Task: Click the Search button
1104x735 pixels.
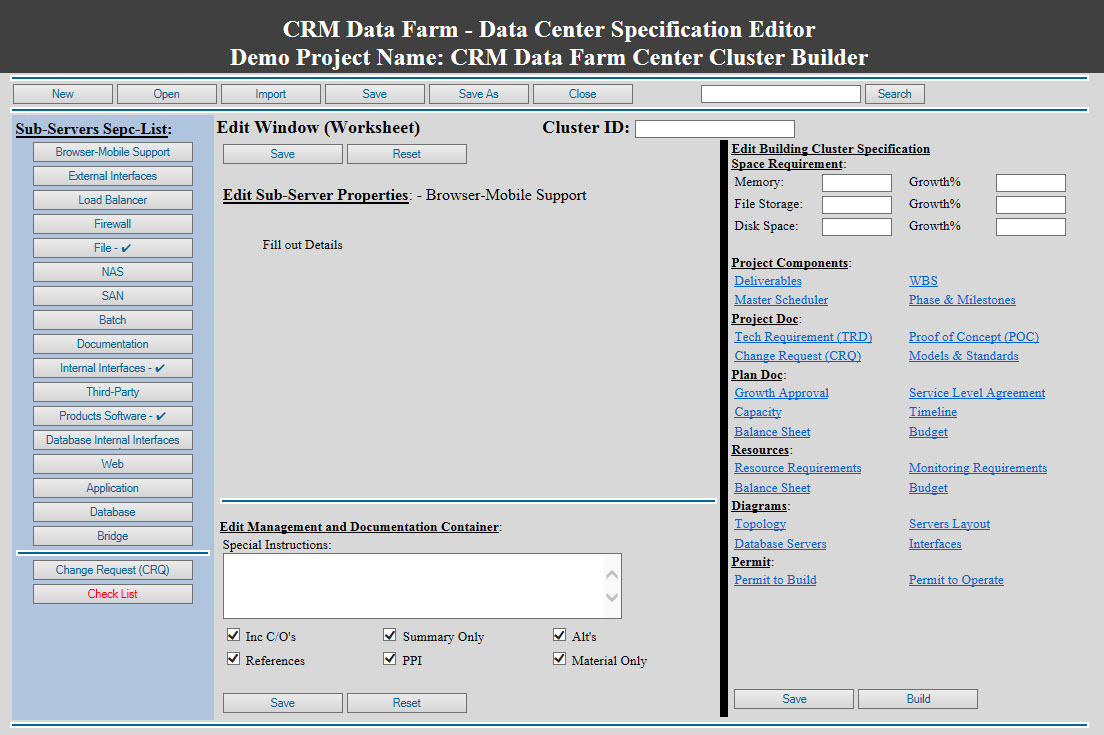Action: 894,93
